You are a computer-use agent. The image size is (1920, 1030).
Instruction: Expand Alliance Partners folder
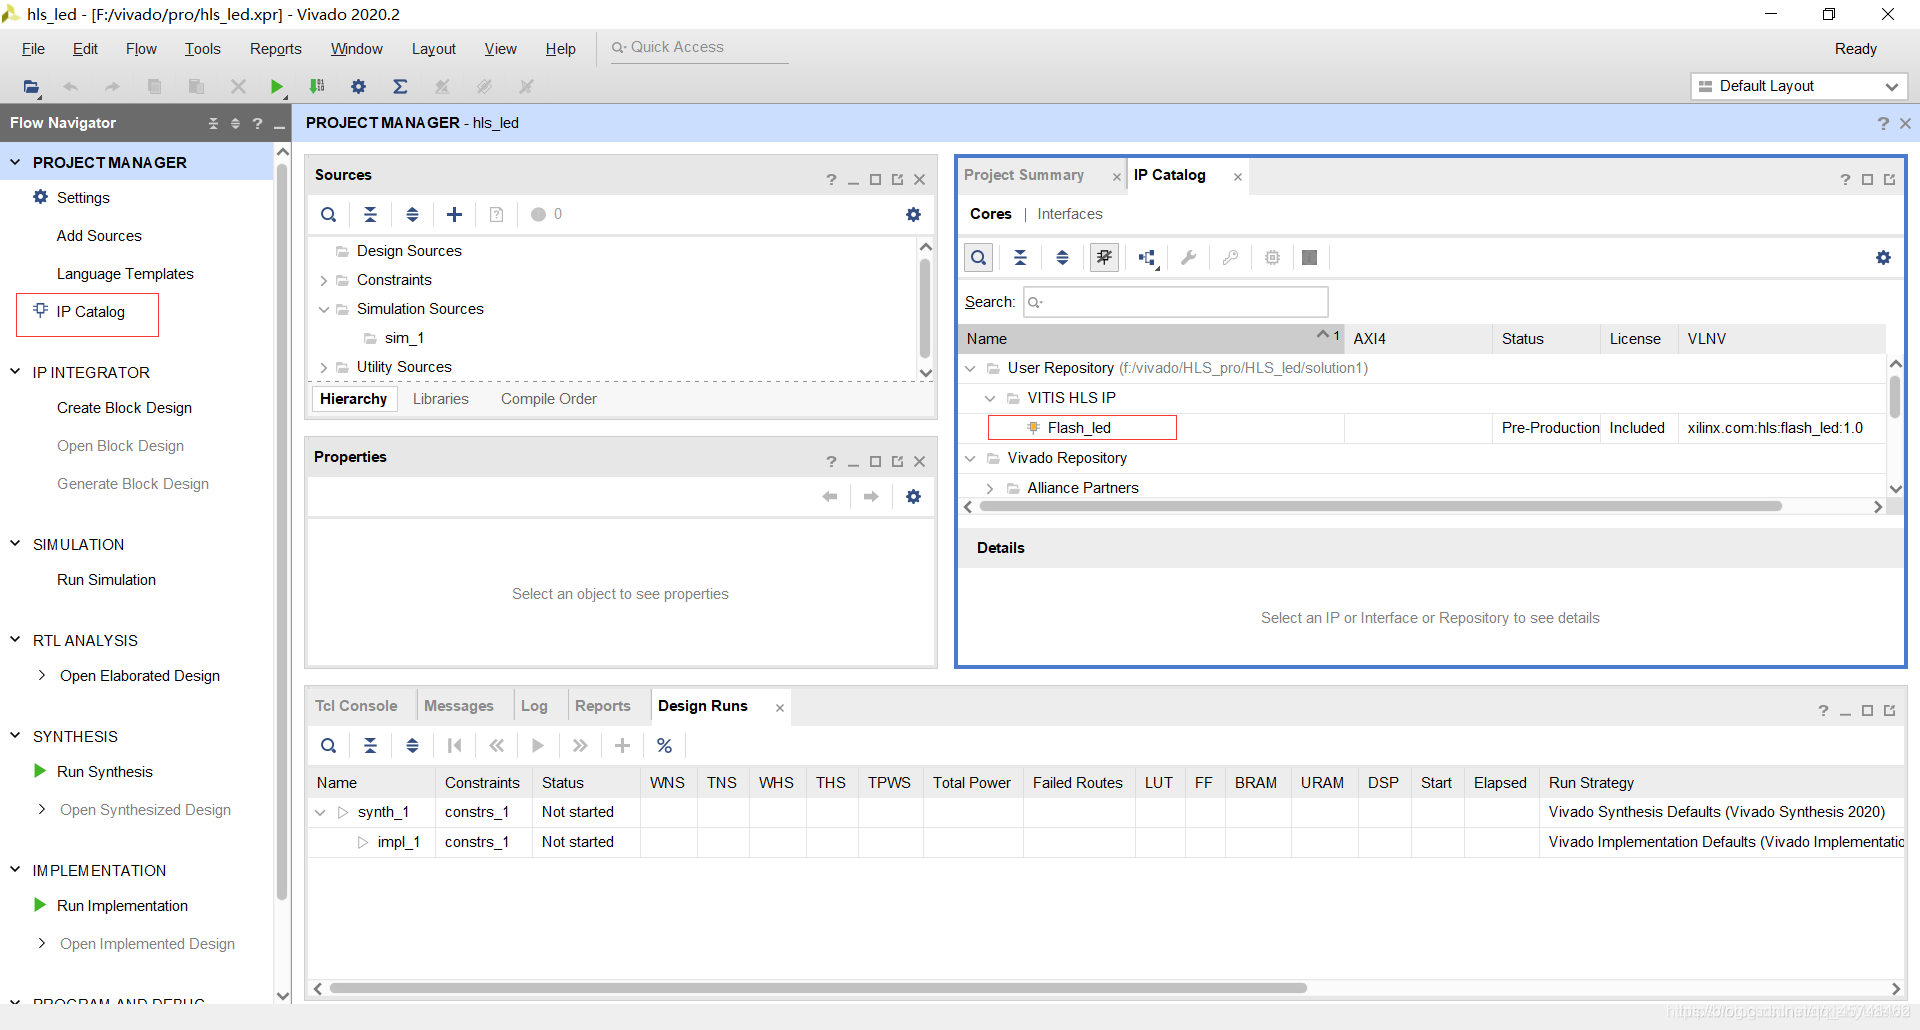(990, 488)
